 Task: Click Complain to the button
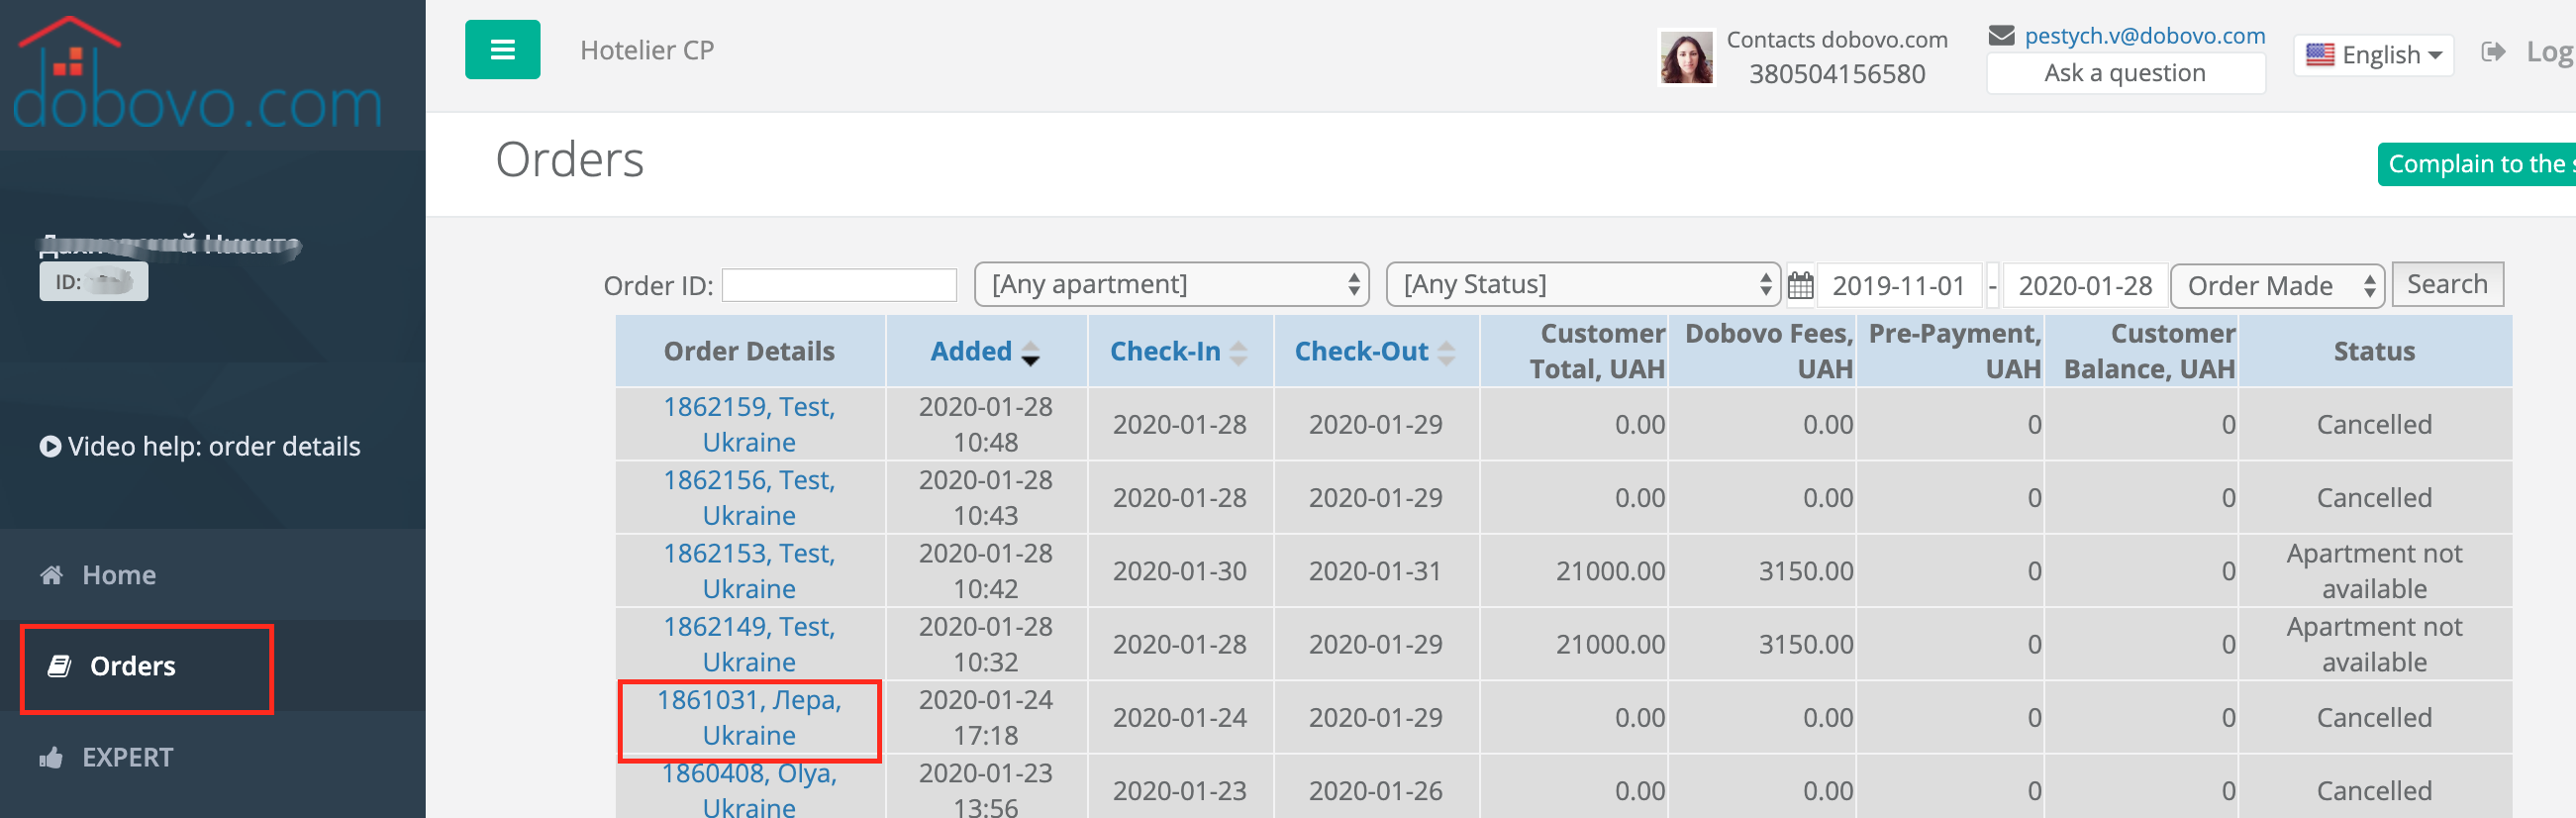point(2477,164)
